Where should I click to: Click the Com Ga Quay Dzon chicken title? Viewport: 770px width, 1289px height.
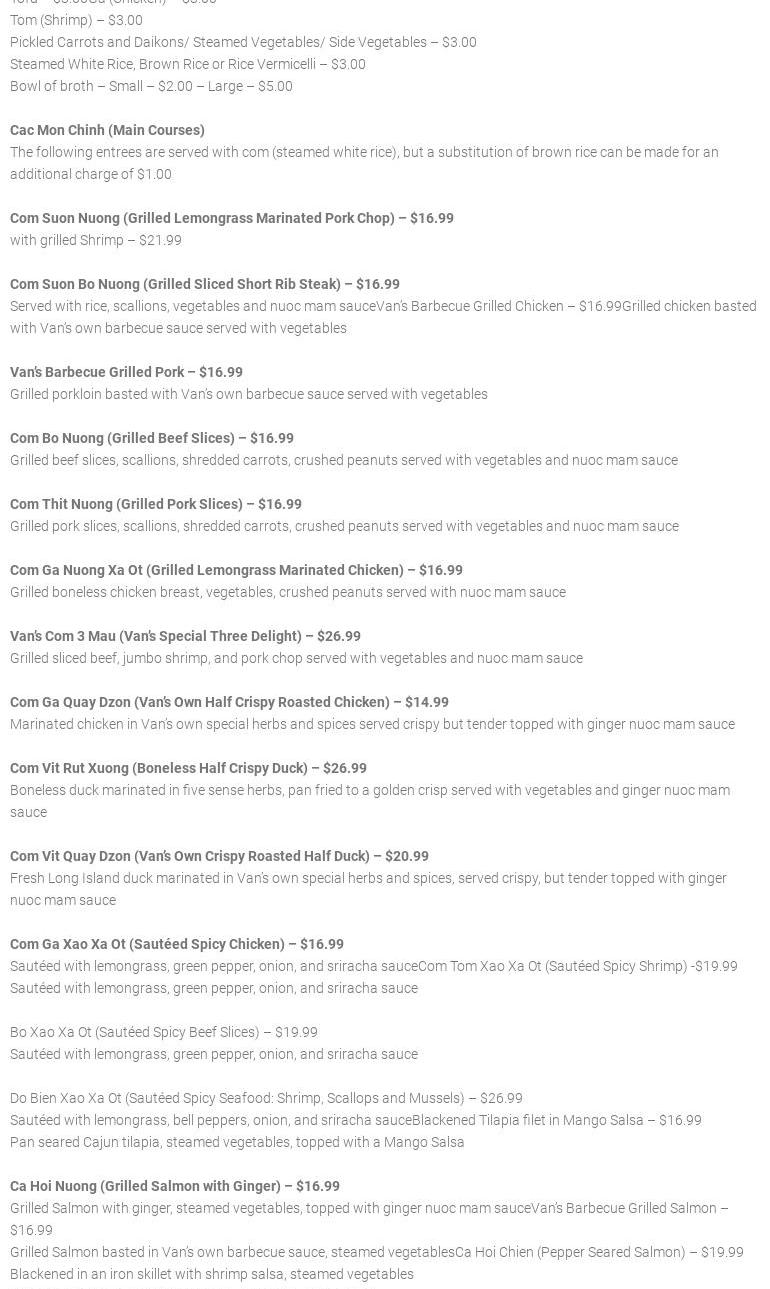click(x=229, y=702)
